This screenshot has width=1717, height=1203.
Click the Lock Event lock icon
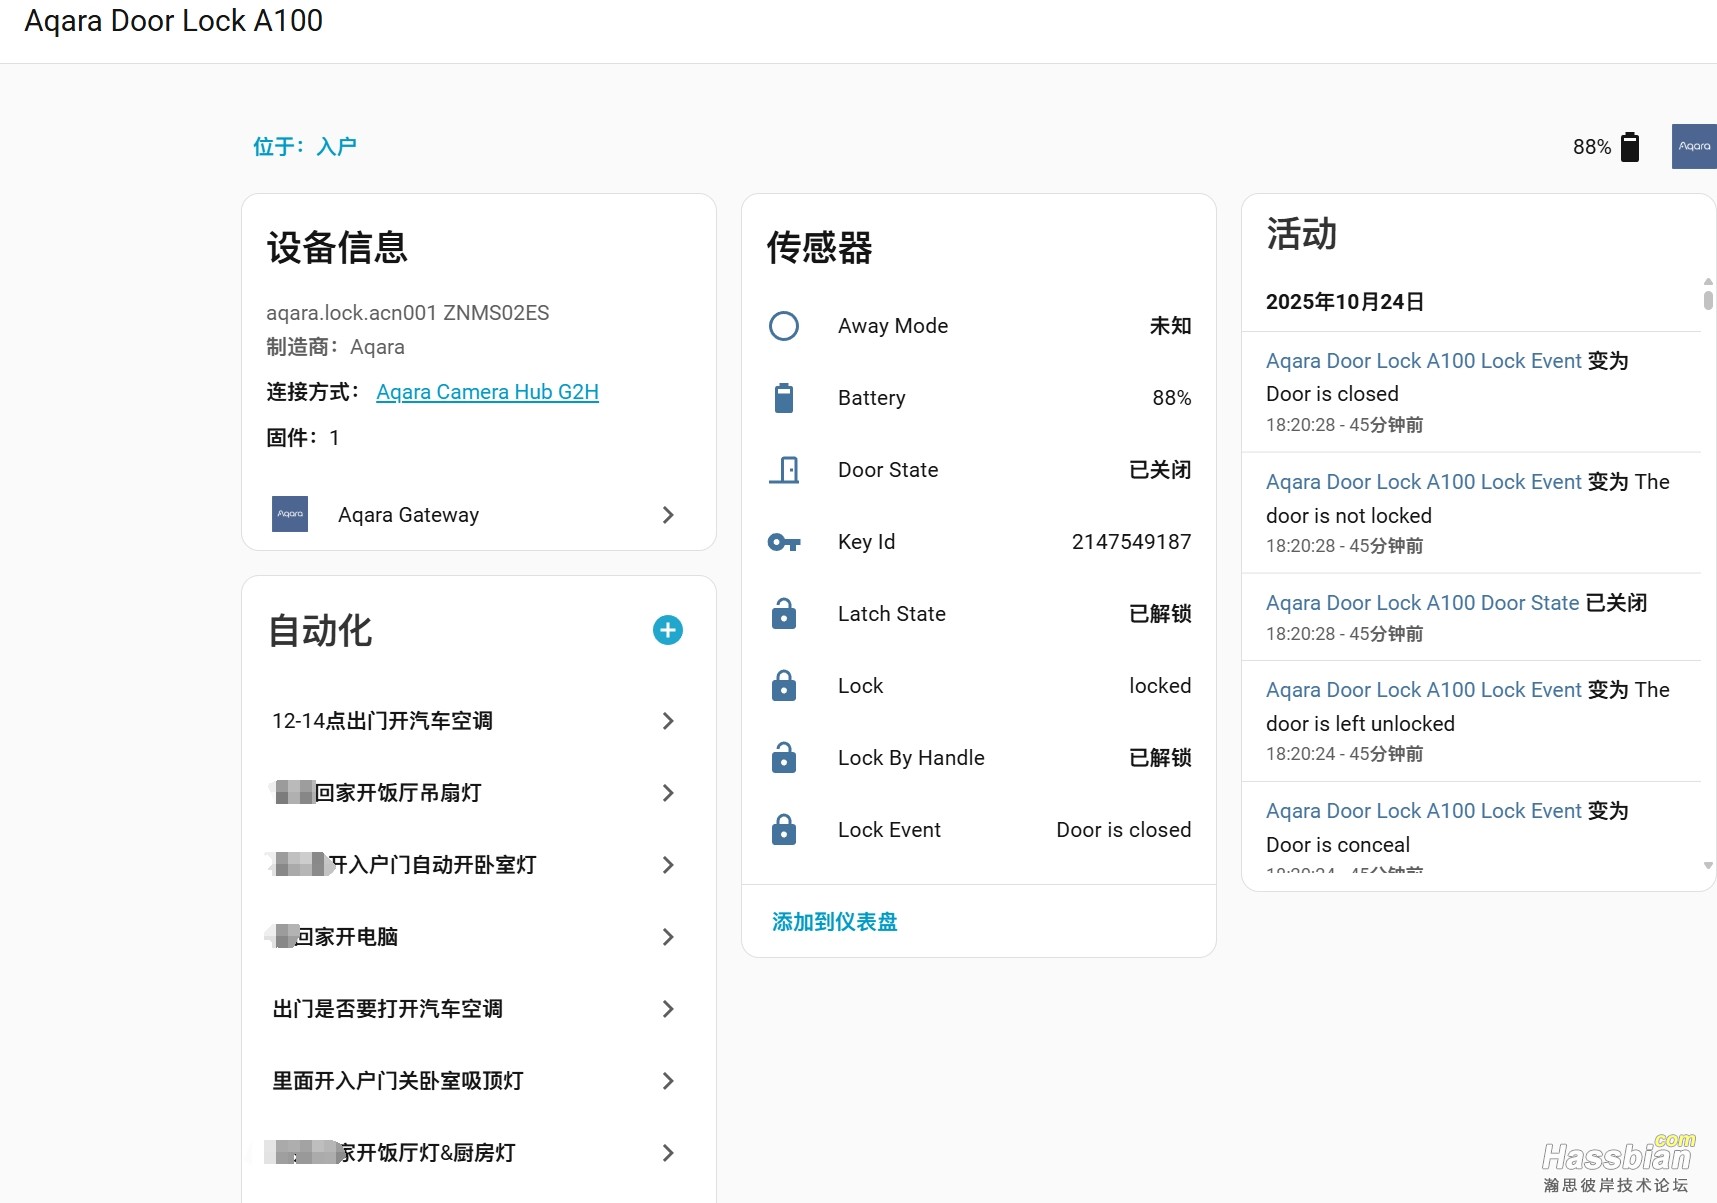(x=784, y=830)
